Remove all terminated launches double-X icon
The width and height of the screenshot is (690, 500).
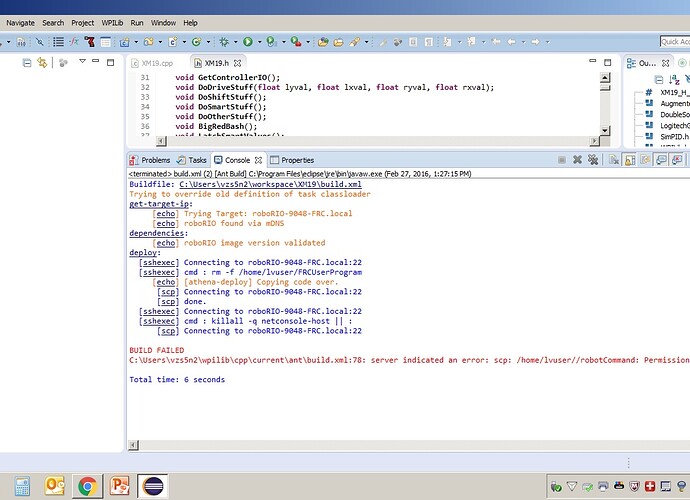point(593,160)
